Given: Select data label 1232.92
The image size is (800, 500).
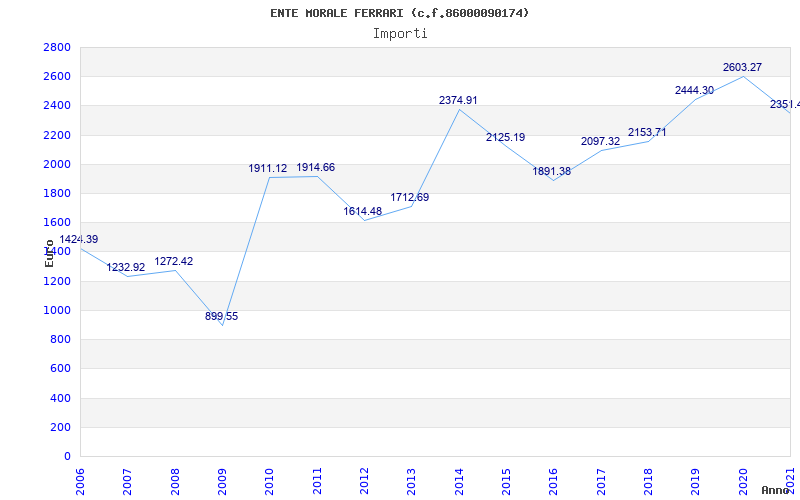Looking at the screenshot, I should coord(126,267).
